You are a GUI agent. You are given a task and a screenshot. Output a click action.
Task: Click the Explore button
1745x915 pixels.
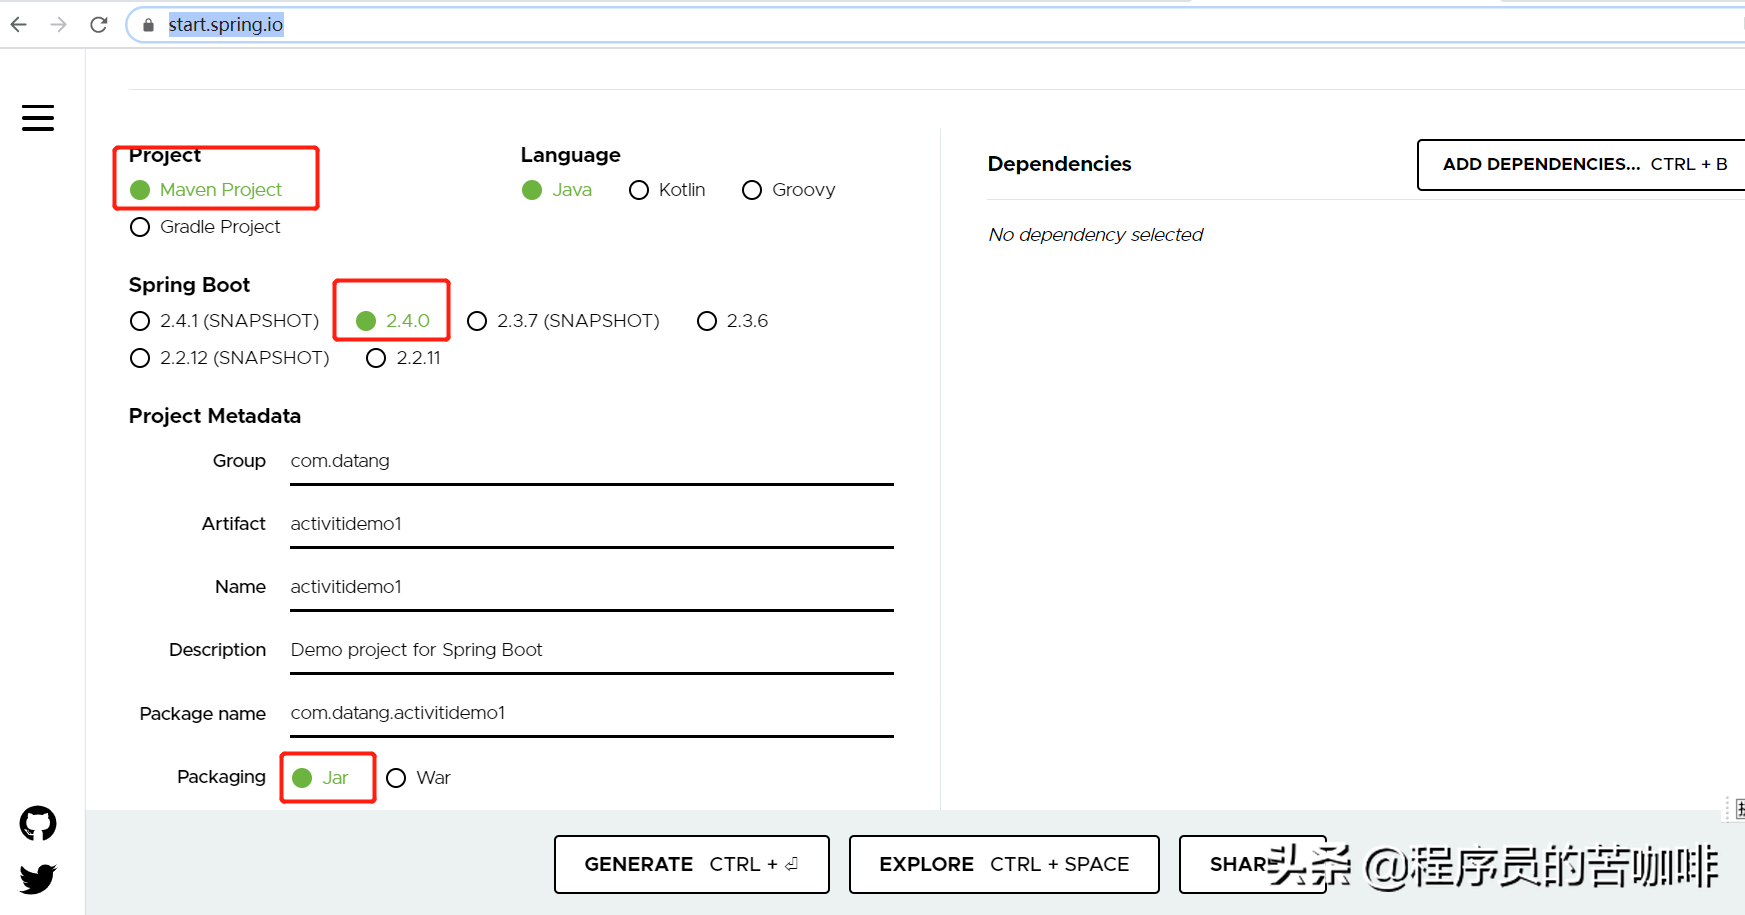click(1004, 864)
